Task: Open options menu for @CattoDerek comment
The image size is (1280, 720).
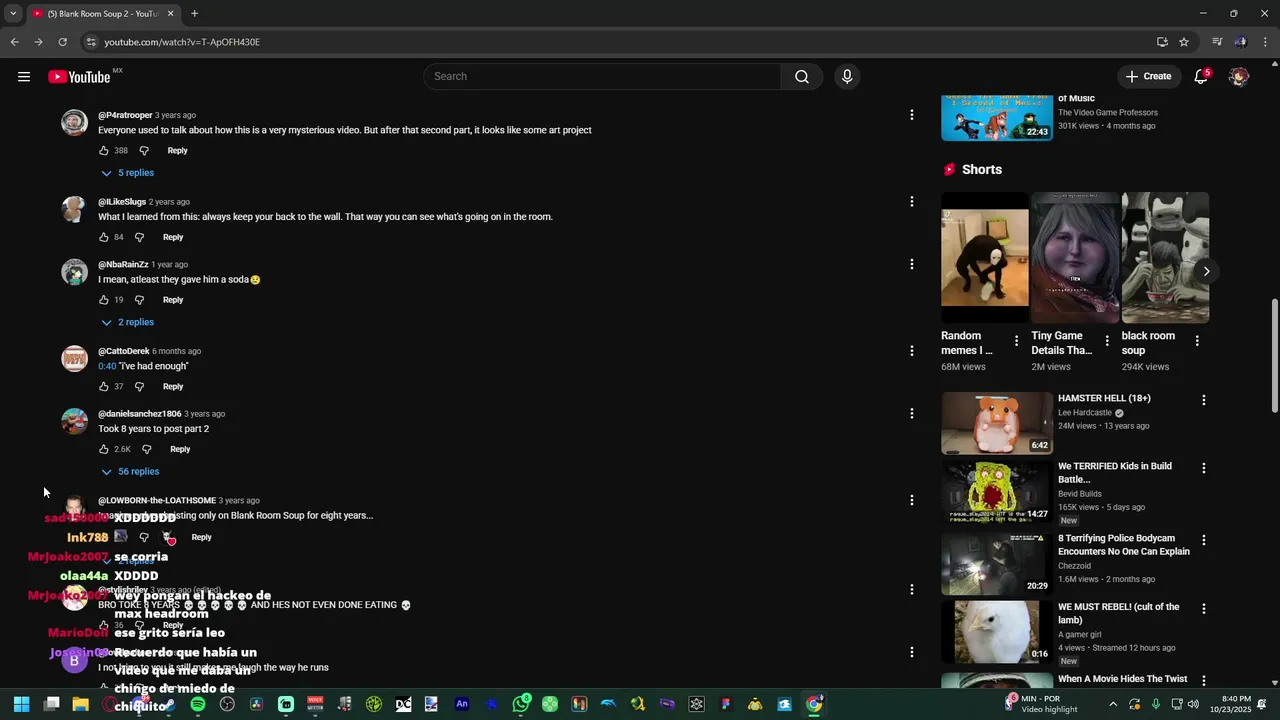Action: pos(911,351)
